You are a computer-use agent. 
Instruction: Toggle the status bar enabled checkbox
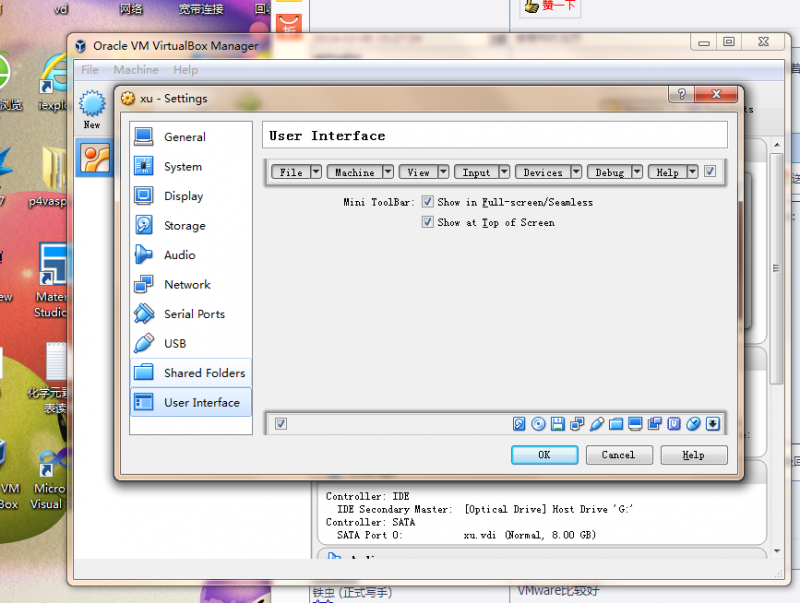click(281, 424)
